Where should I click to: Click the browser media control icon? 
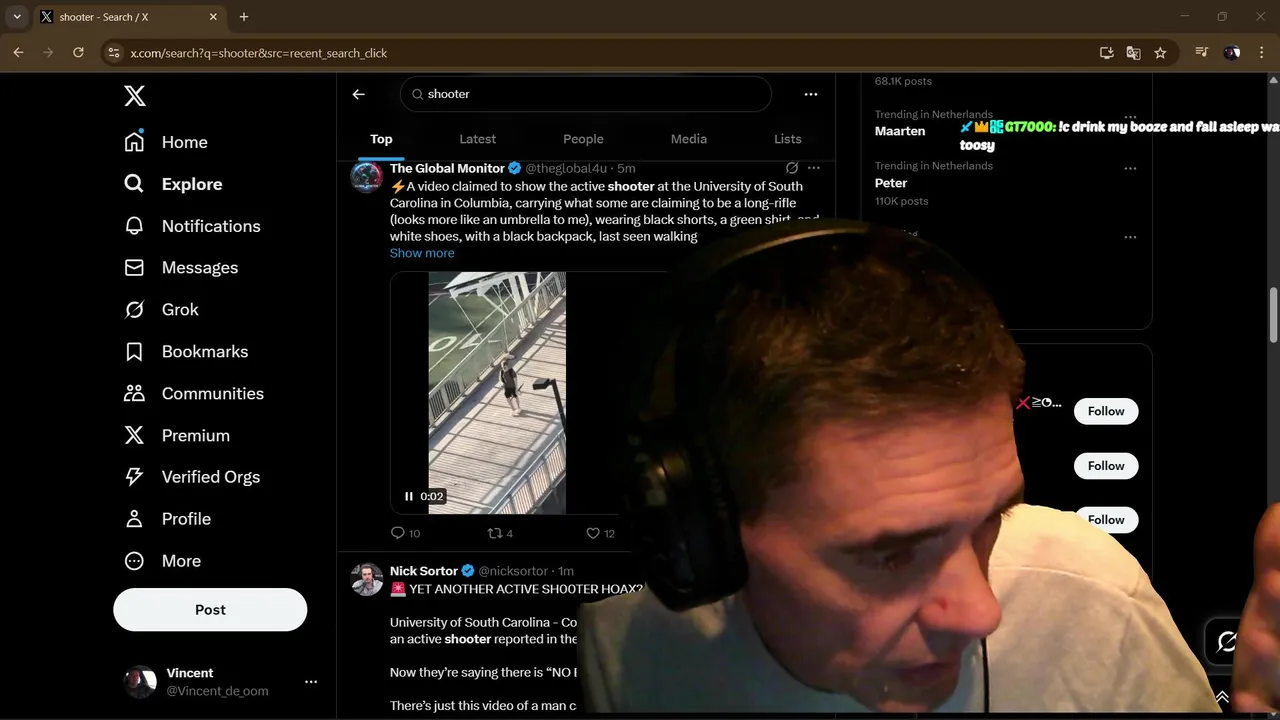pyautogui.click(x=1202, y=53)
